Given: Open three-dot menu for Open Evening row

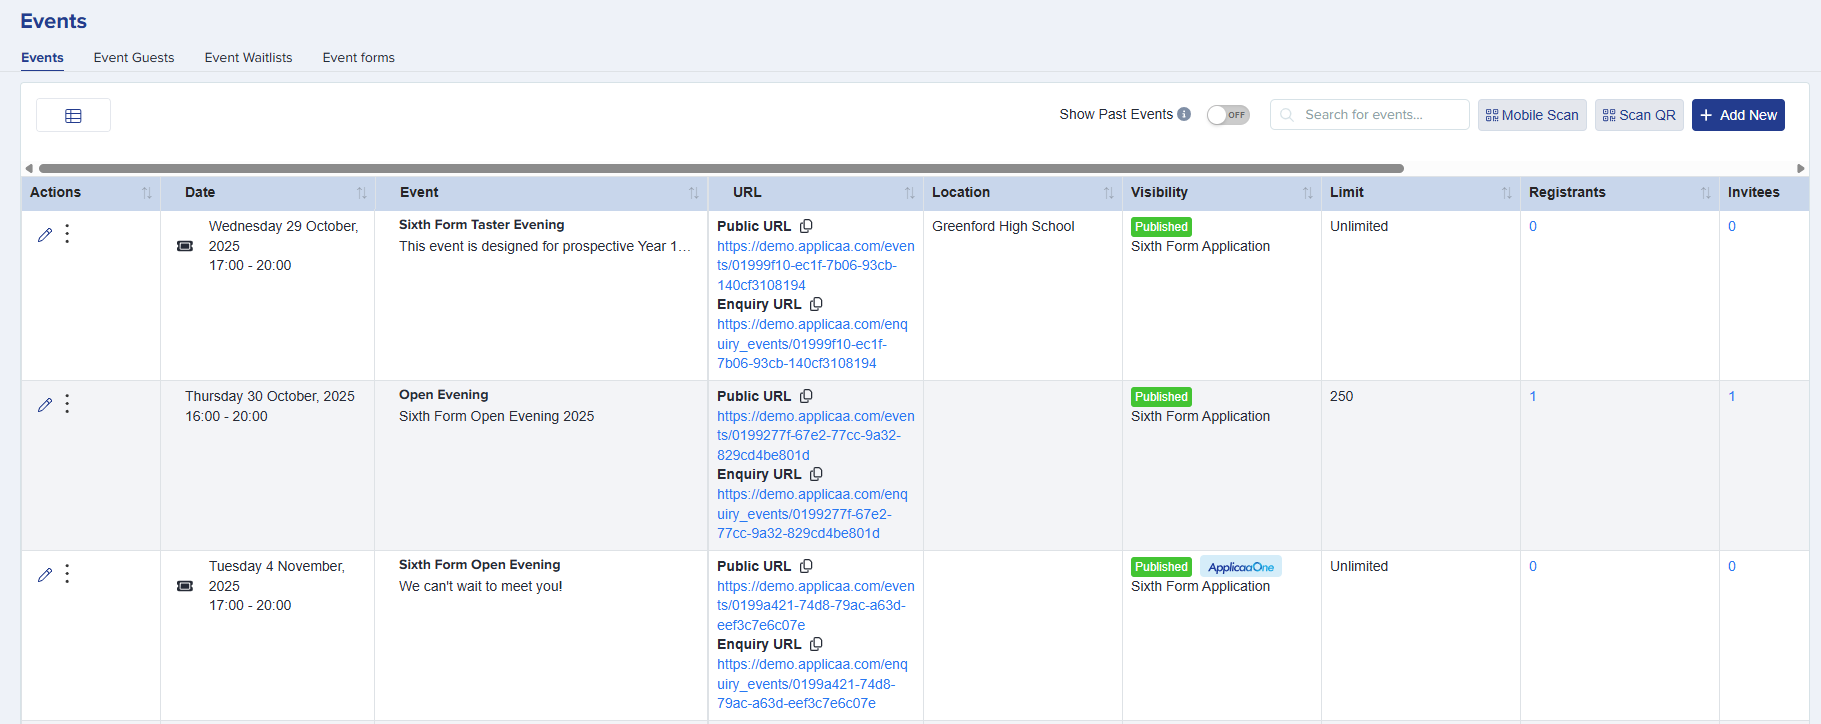Looking at the screenshot, I should coord(67,404).
